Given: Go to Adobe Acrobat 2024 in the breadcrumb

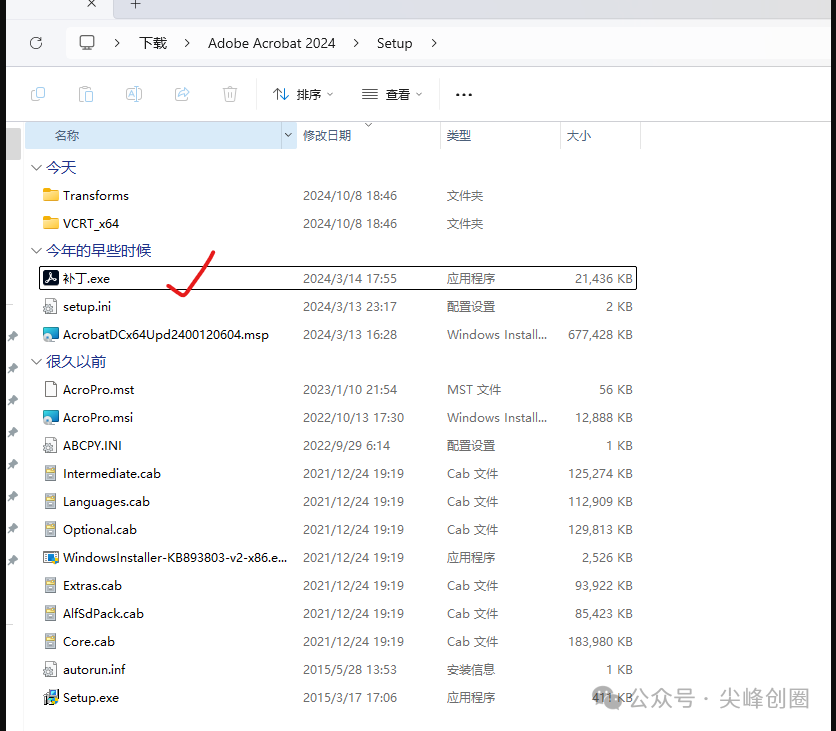Looking at the screenshot, I should [x=271, y=43].
